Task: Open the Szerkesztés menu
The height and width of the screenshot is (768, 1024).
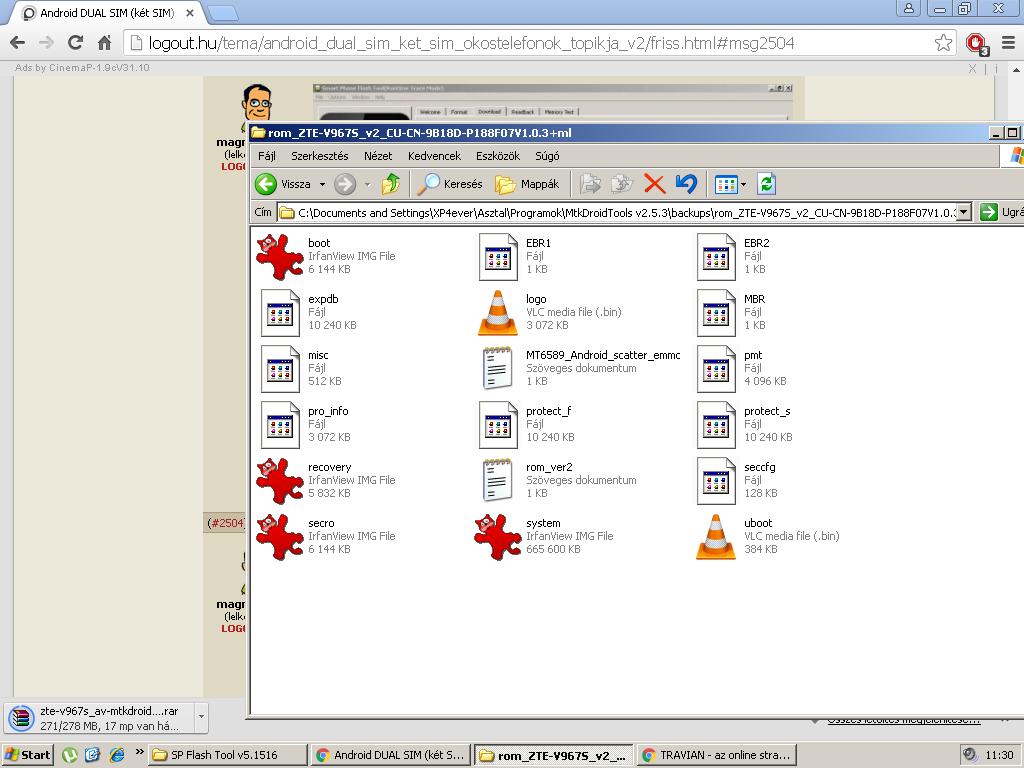Action: 319,156
